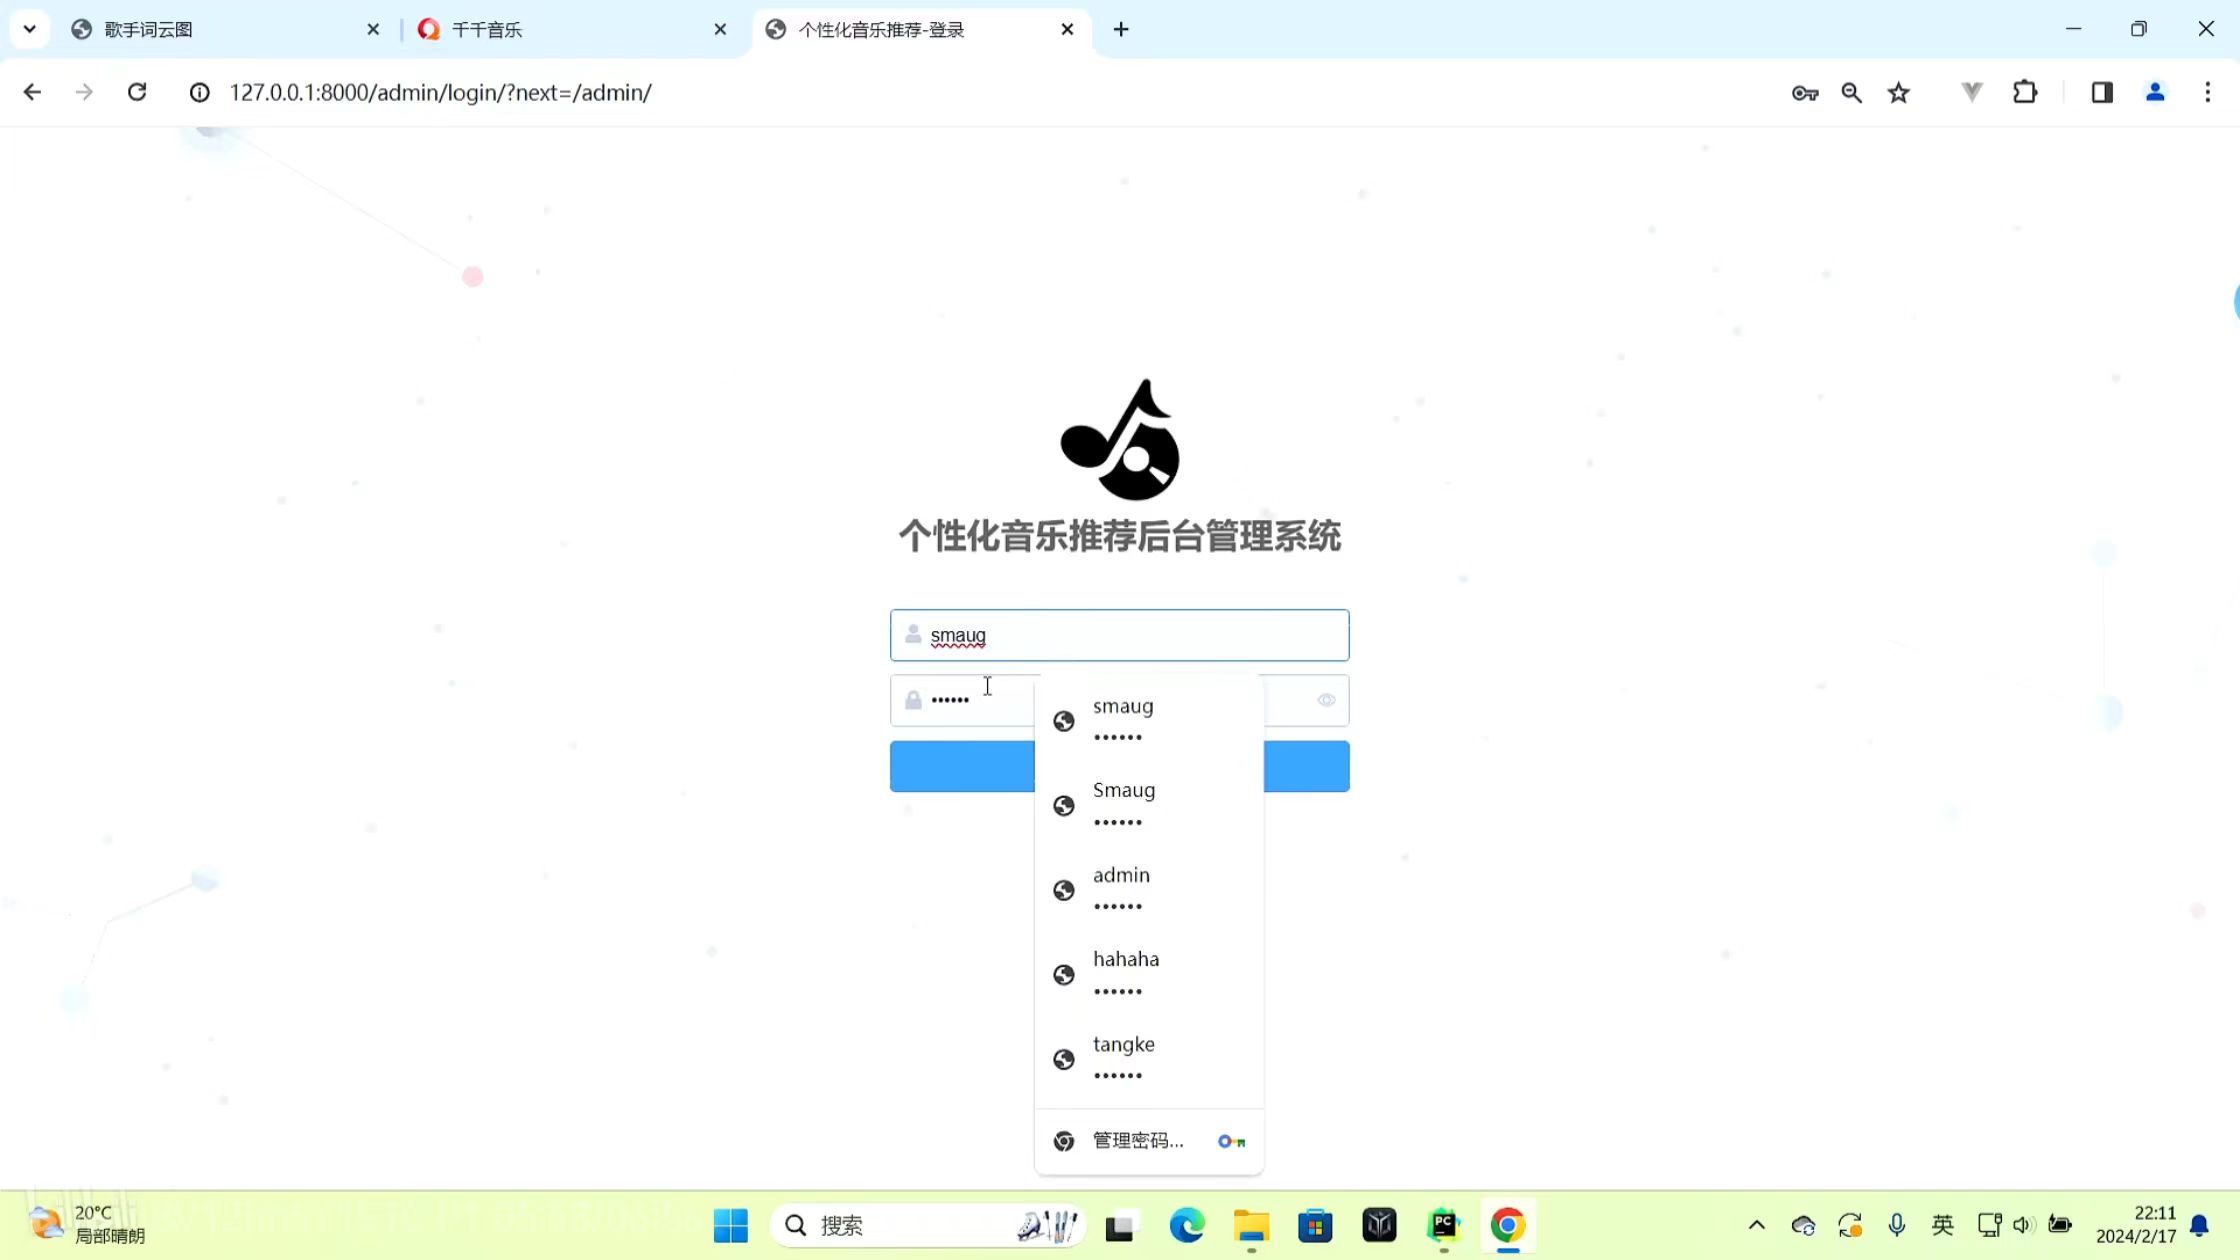
Task: Close the 个性化音乐推荐-登录 tab
Action: point(1067,30)
